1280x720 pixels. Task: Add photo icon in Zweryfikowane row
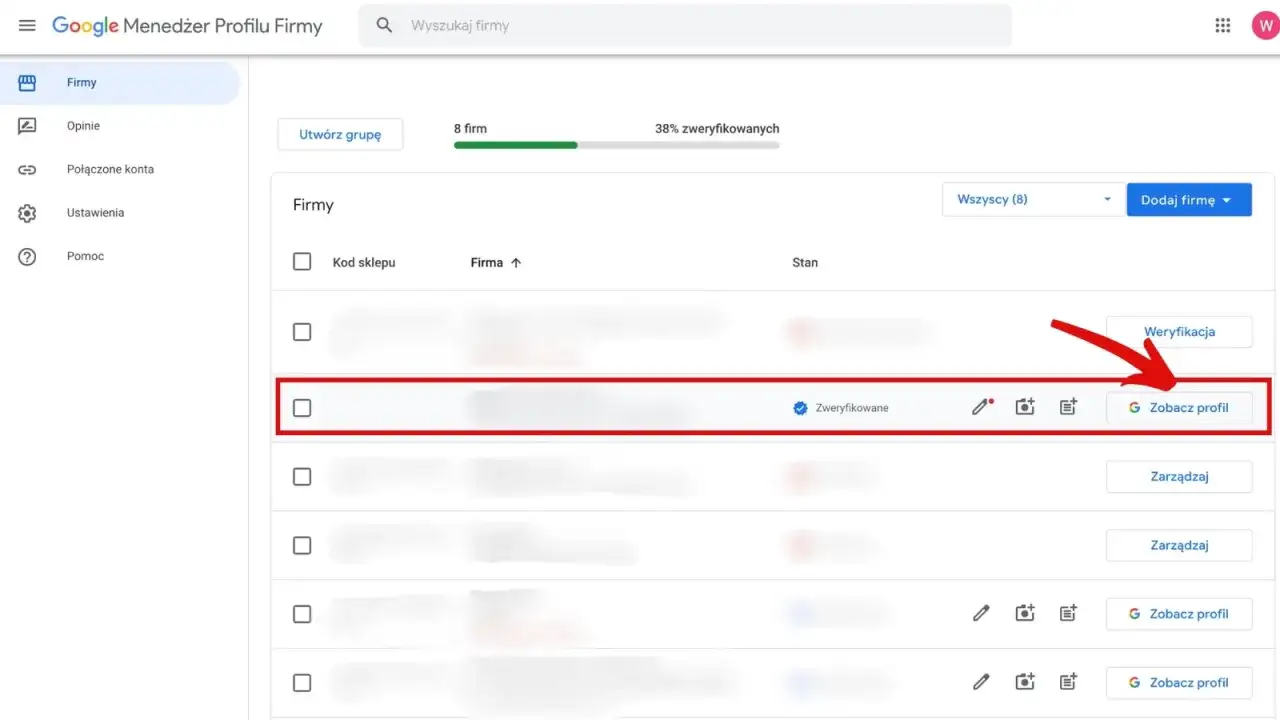pos(1025,407)
